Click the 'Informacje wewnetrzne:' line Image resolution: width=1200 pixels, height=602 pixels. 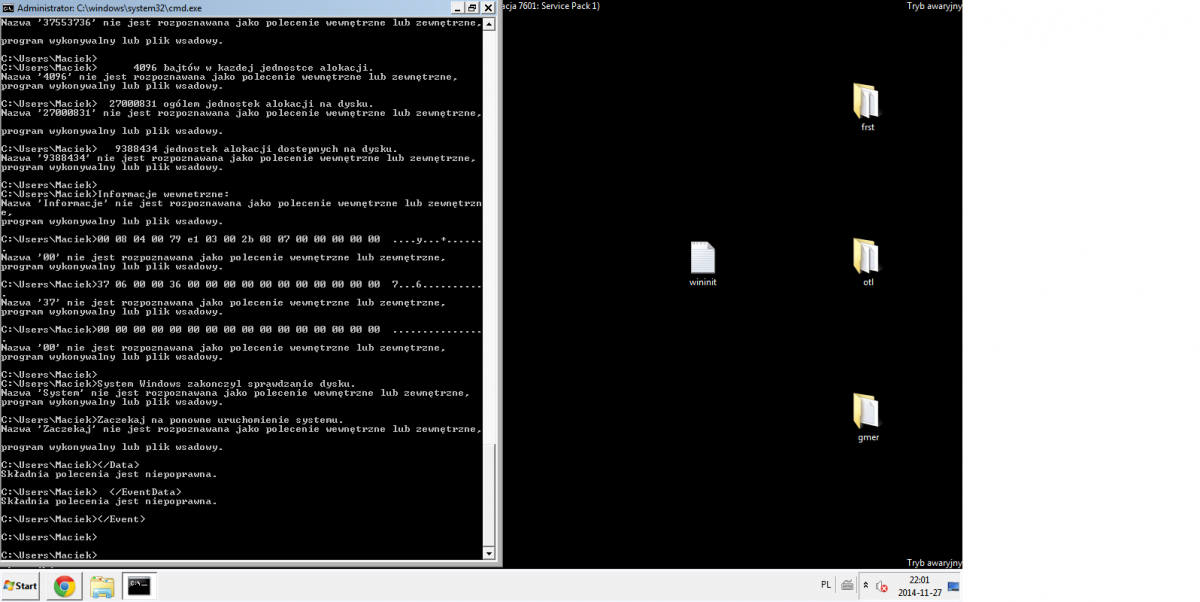[x=115, y=194]
